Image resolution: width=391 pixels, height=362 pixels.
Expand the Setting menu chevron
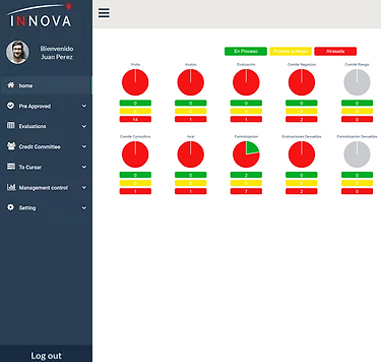pos(84,208)
